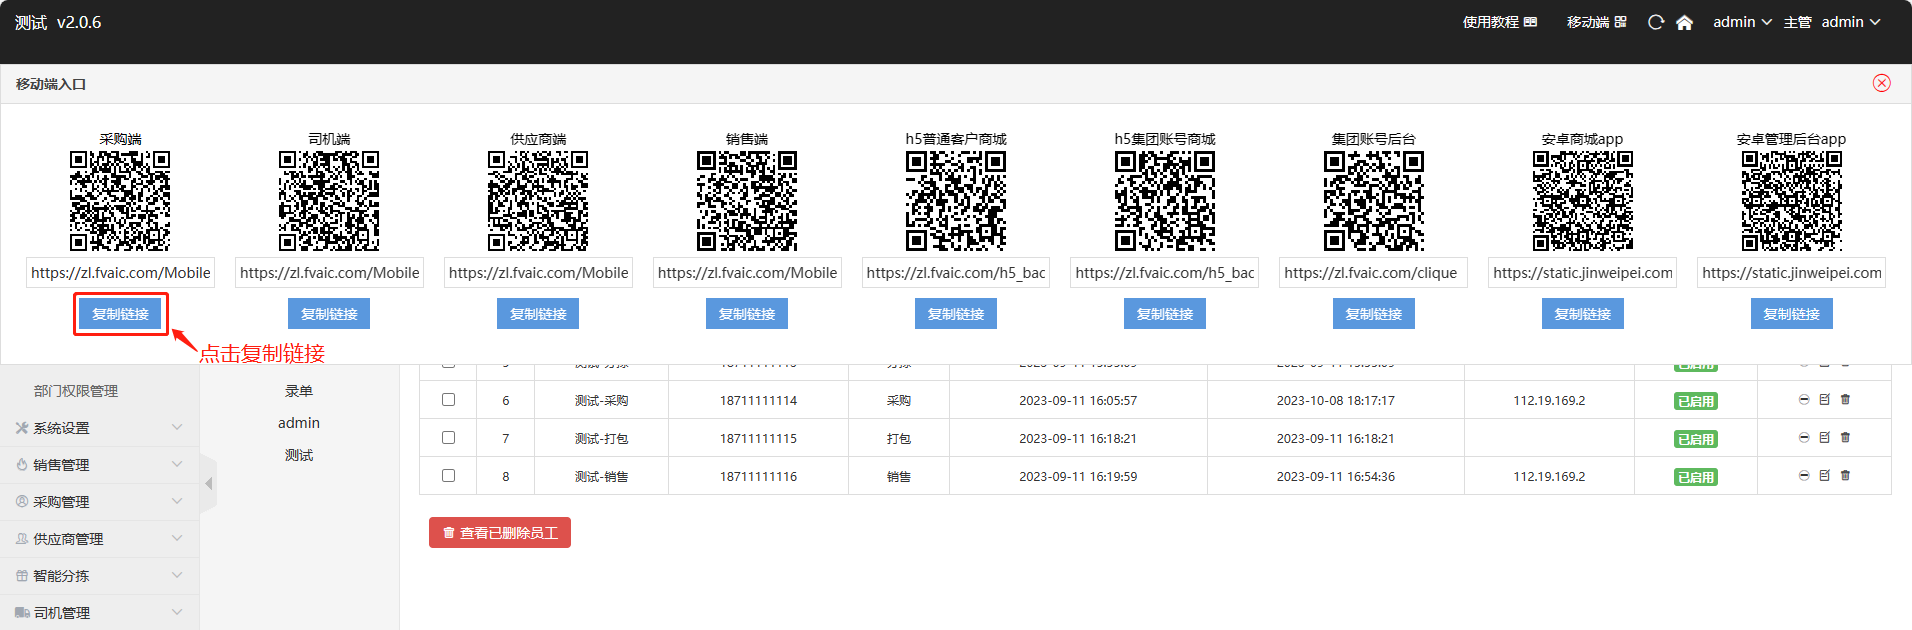The width and height of the screenshot is (1912, 630).
Task: Close the 移动端入口 panel
Action: (1881, 83)
